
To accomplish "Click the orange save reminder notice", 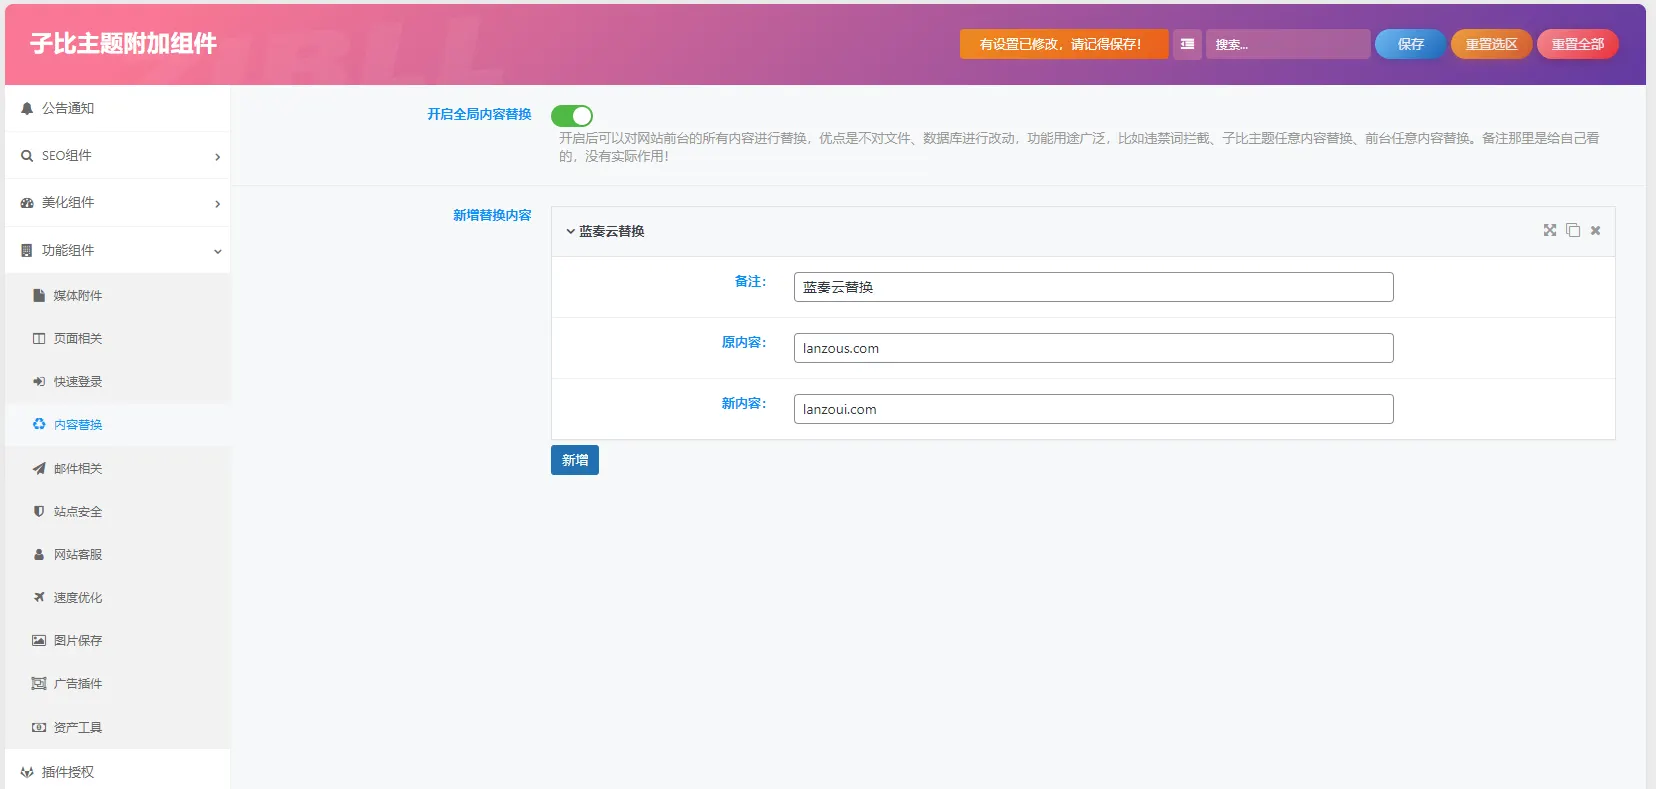I will [1064, 44].
